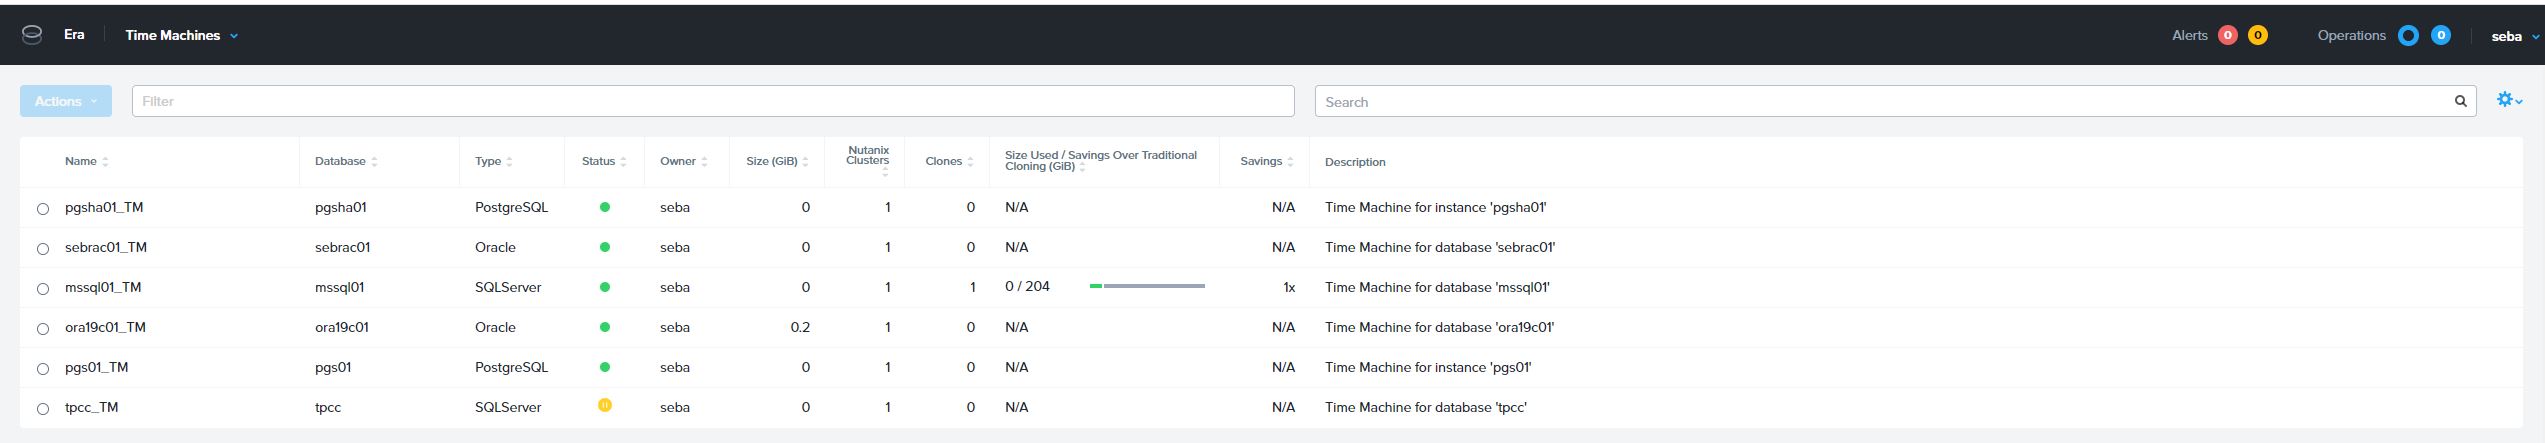2545x443 pixels.
Task: Click 'SQLServer' type in tpcc_TM row
Action: (508, 407)
